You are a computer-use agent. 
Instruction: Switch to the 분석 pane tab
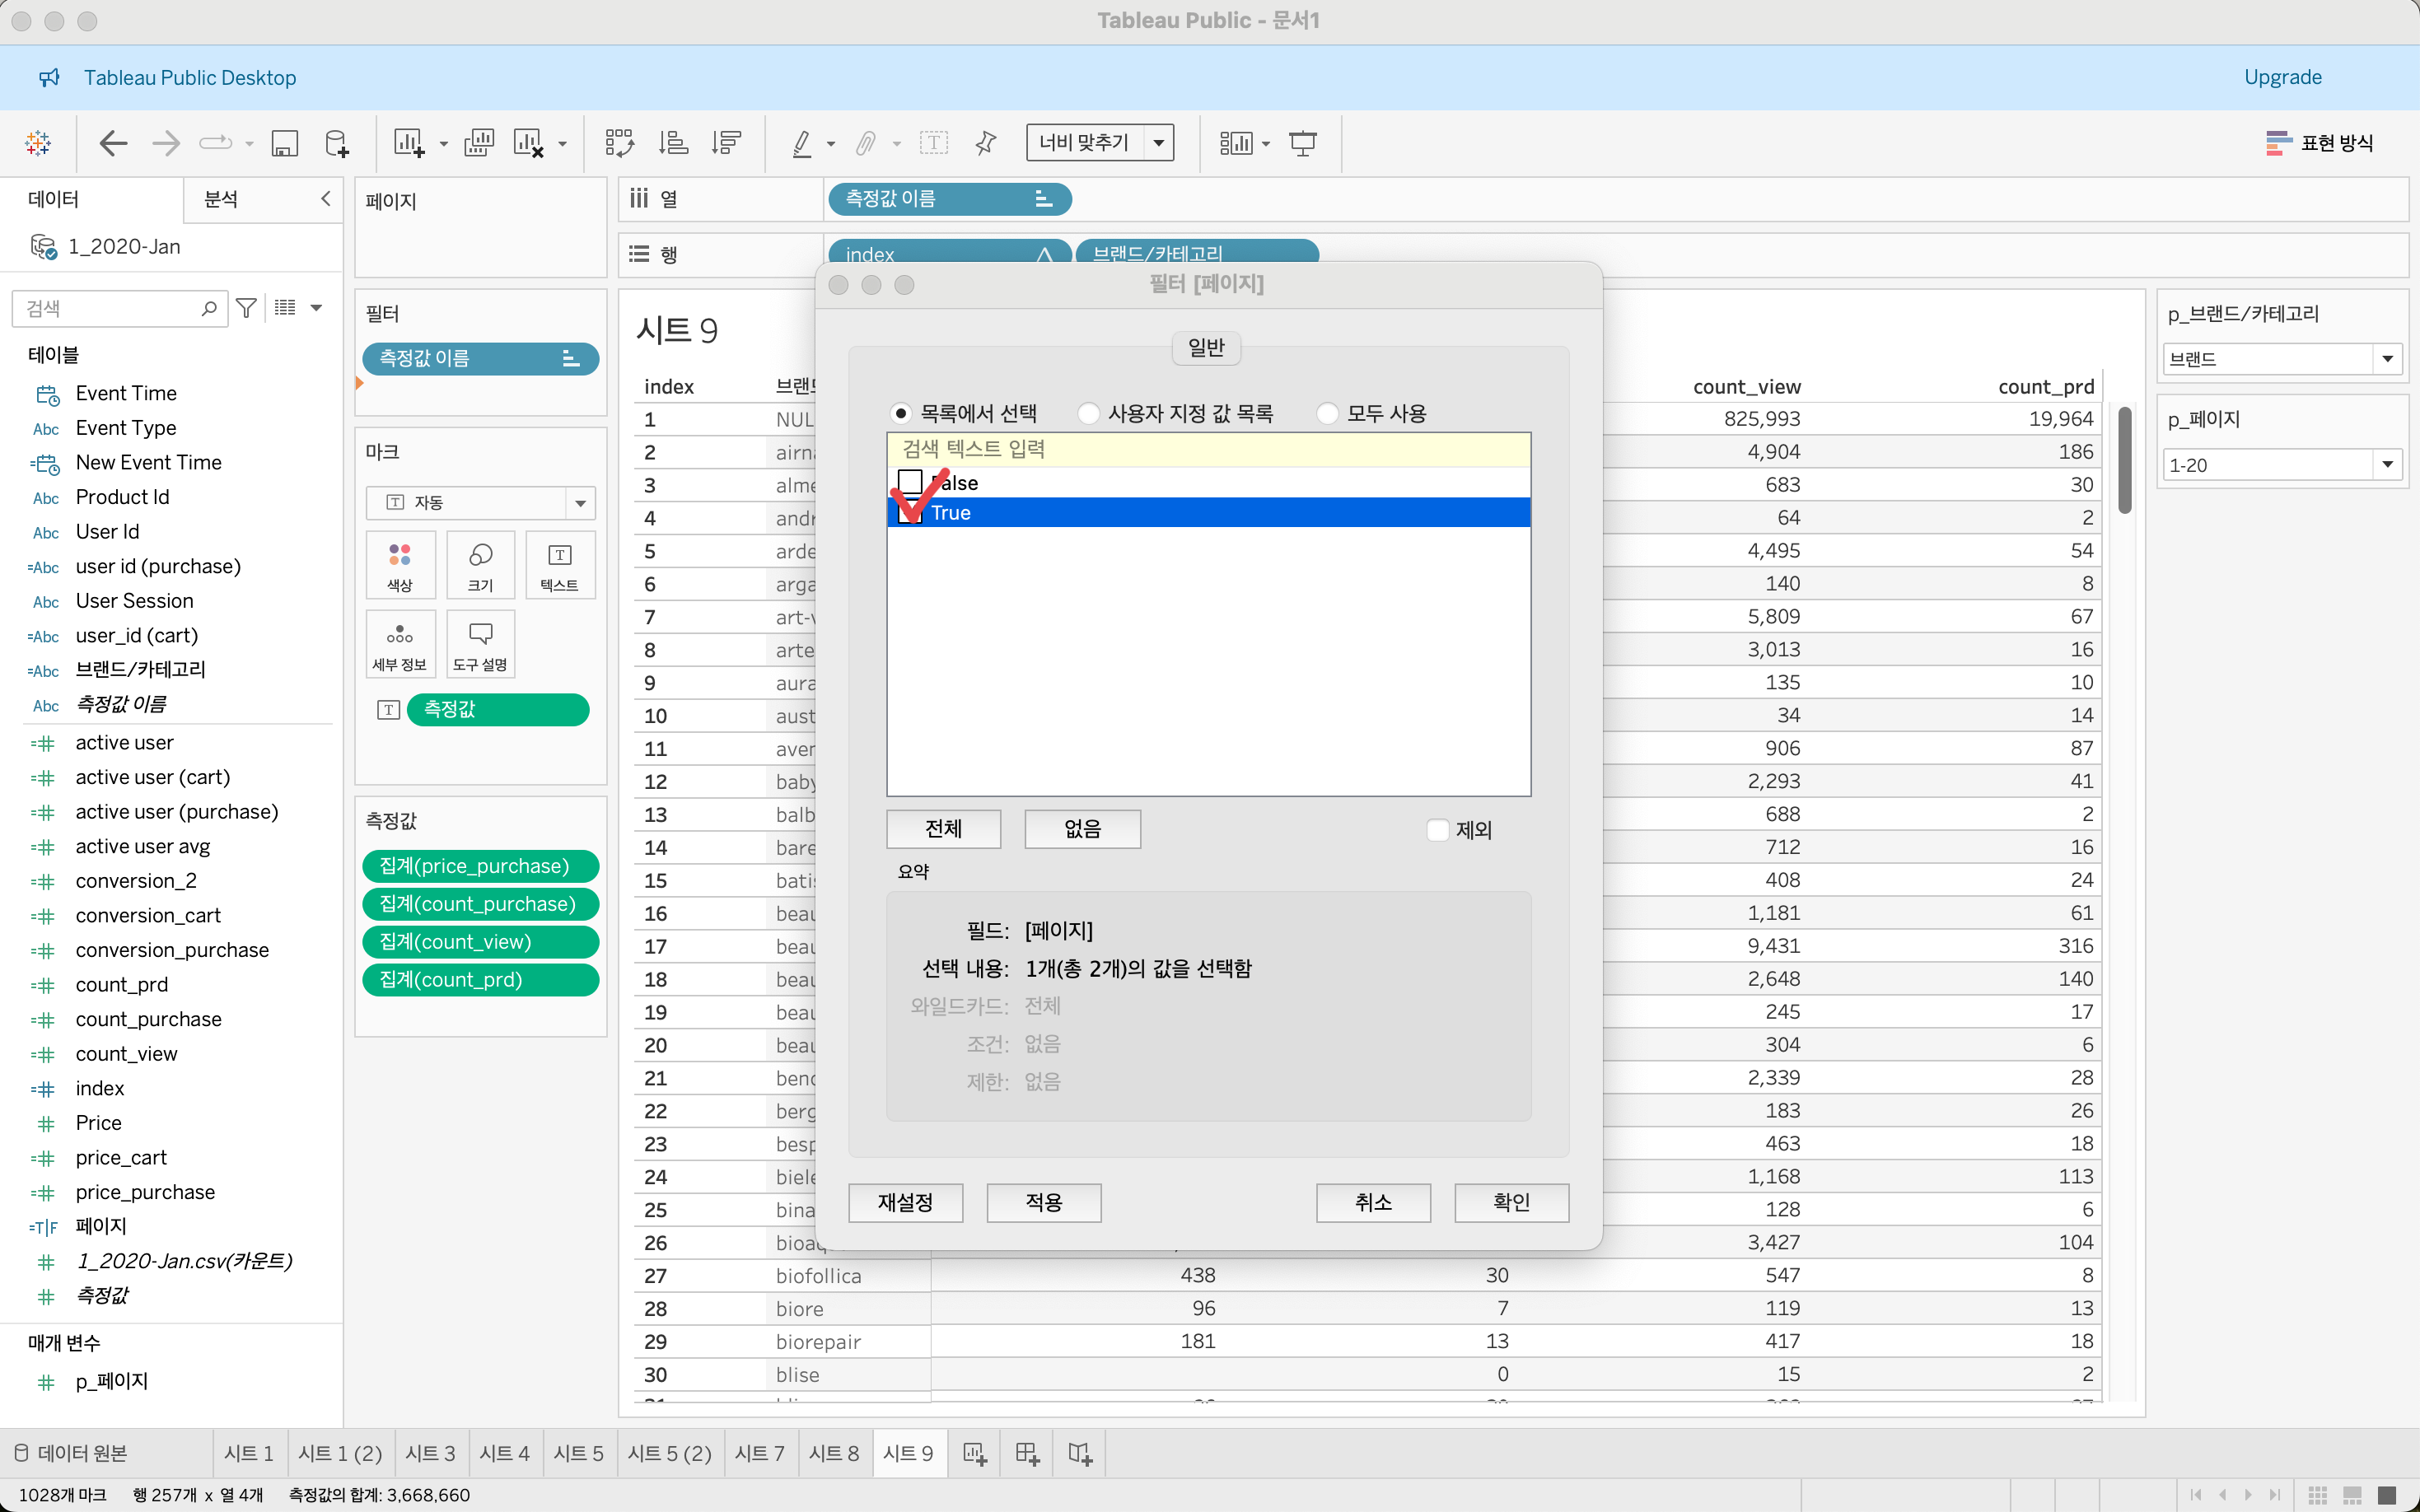click(x=220, y=199)
